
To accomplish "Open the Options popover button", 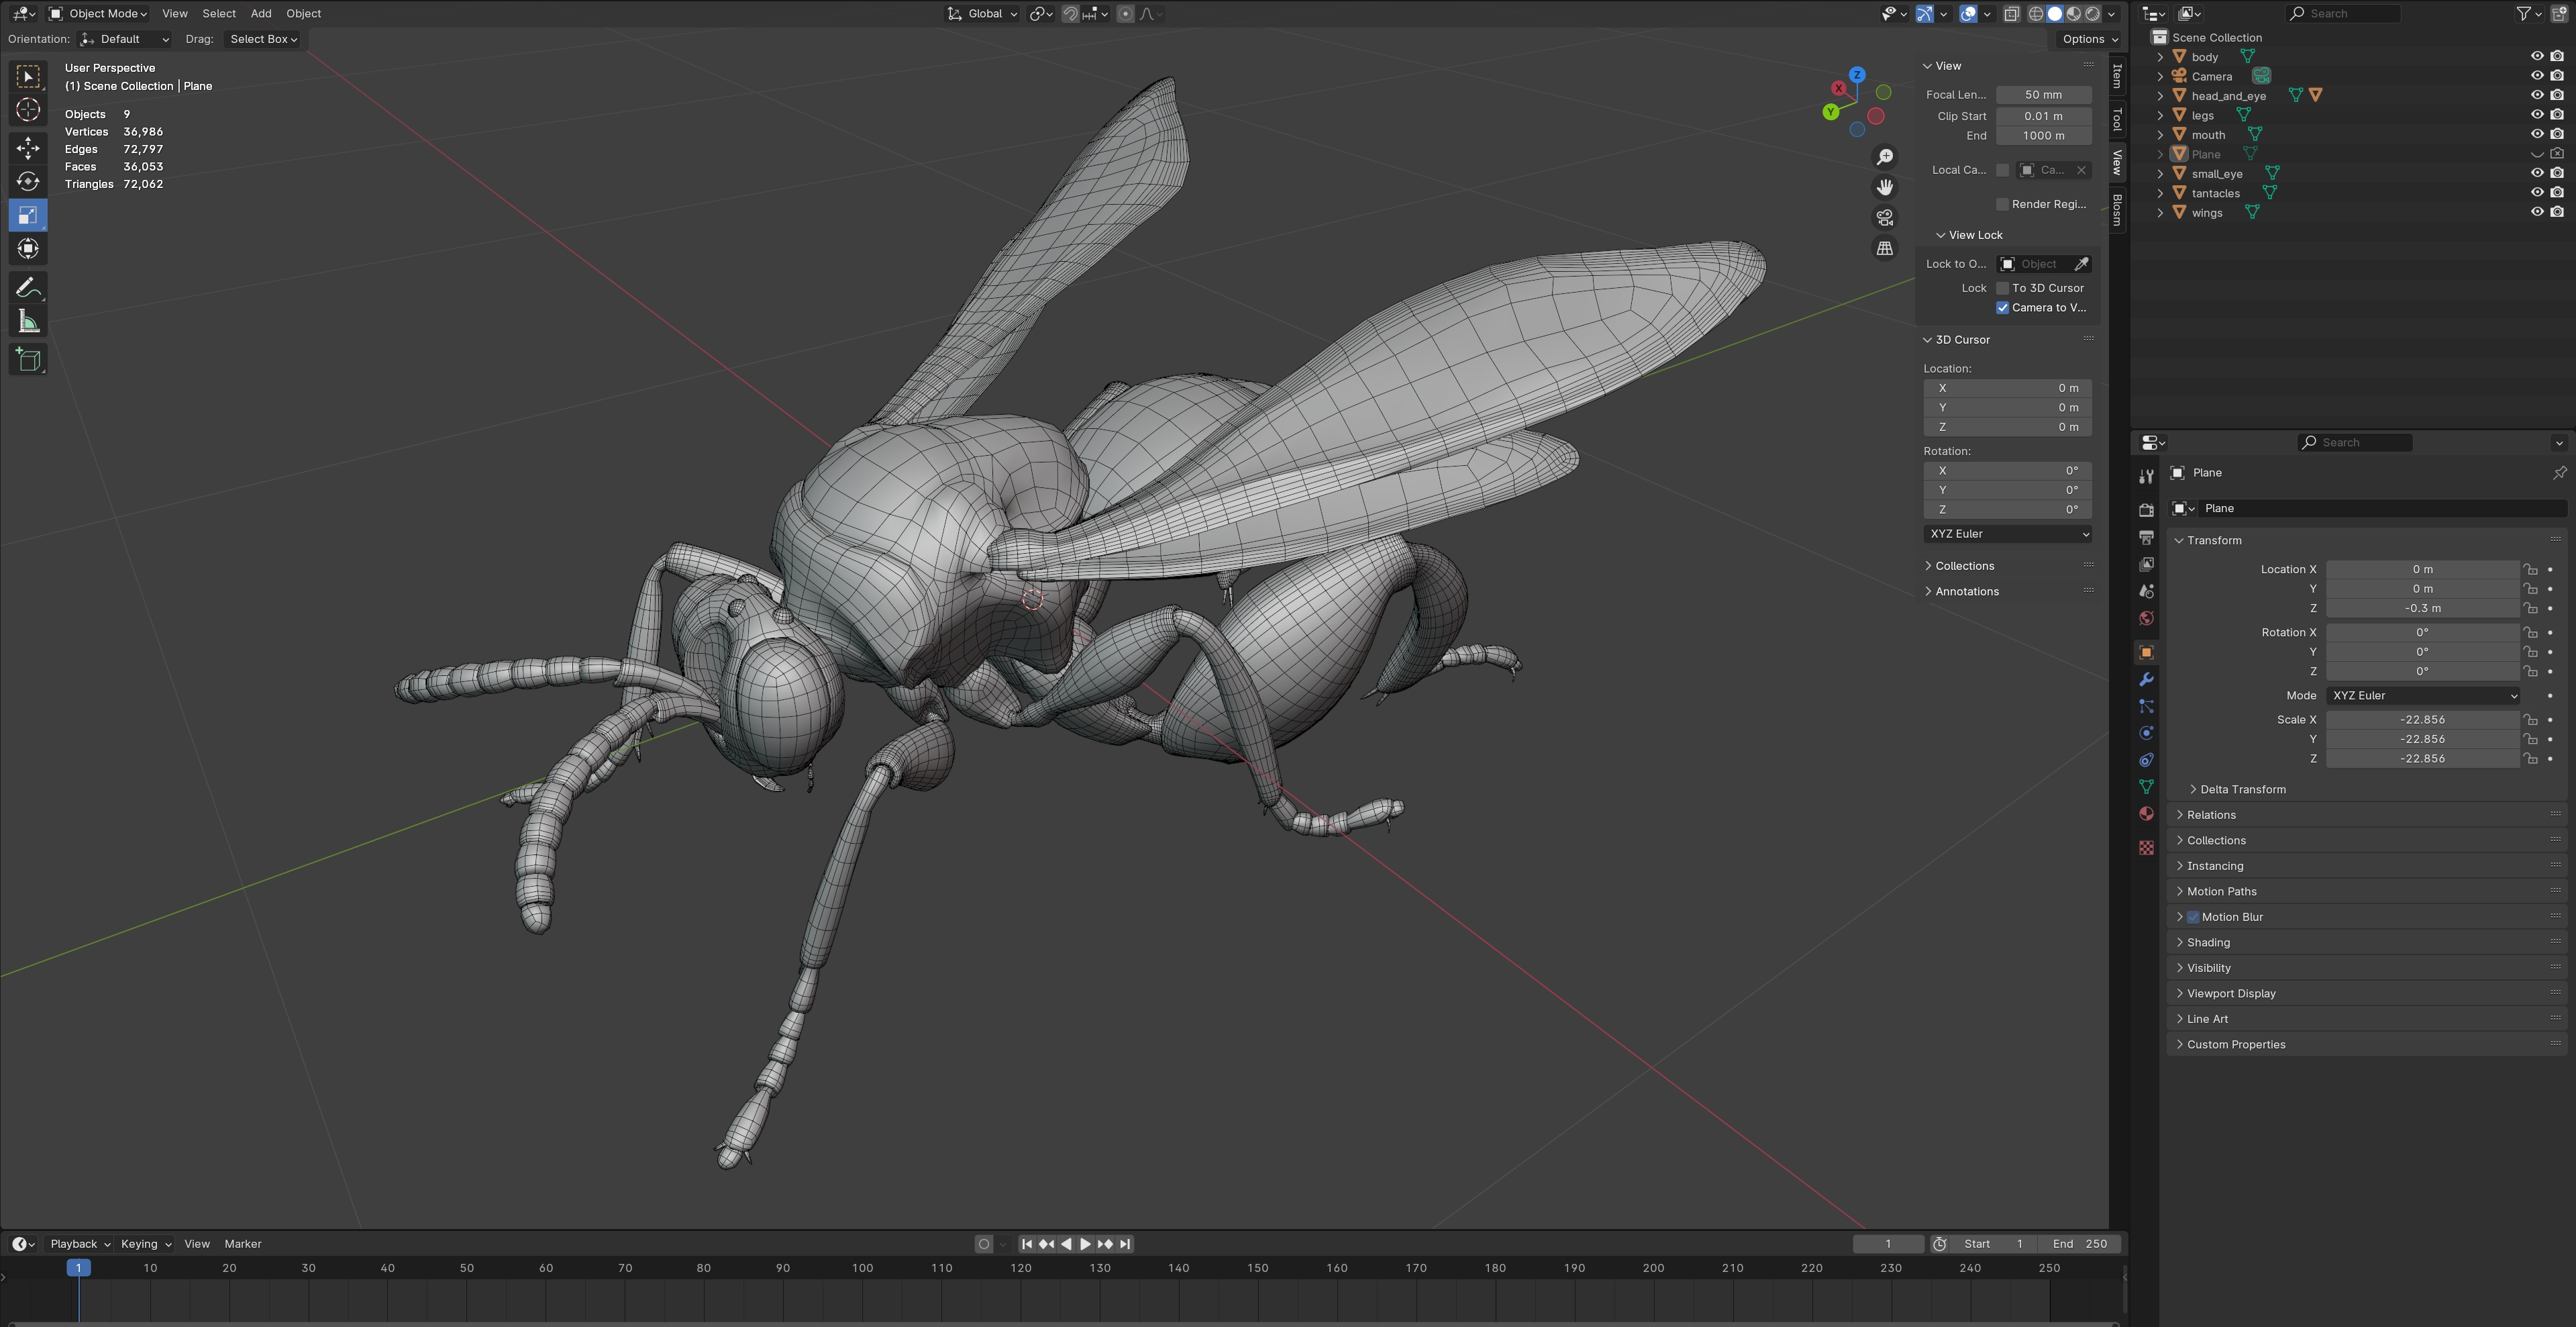I will coord(2089,39).
